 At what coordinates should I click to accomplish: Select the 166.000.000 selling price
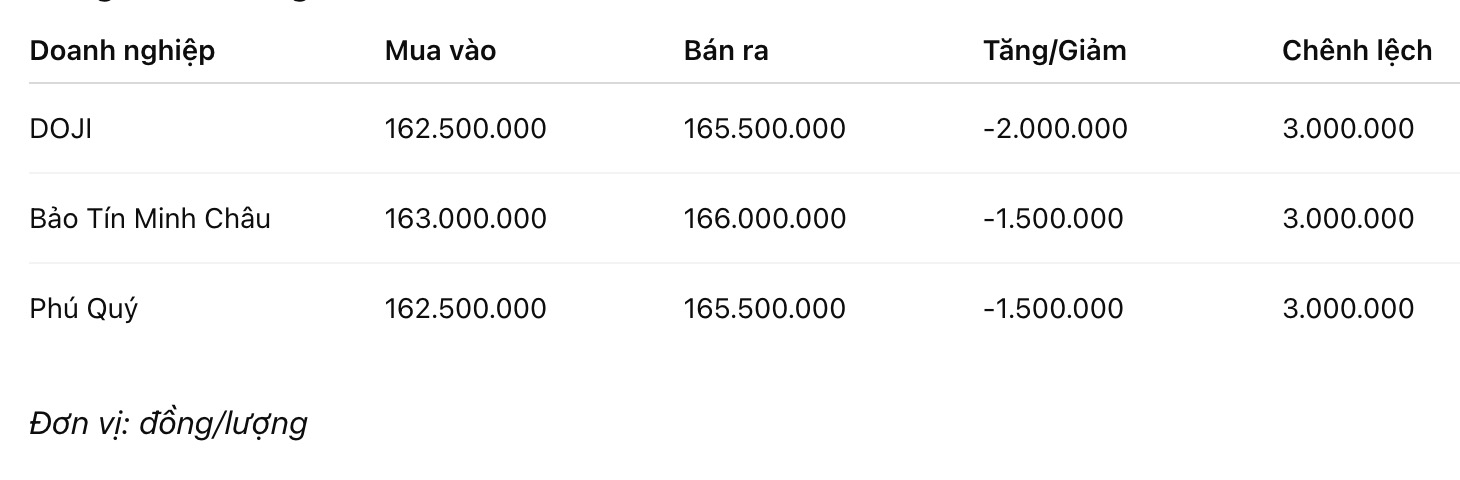tap(764, 218)
